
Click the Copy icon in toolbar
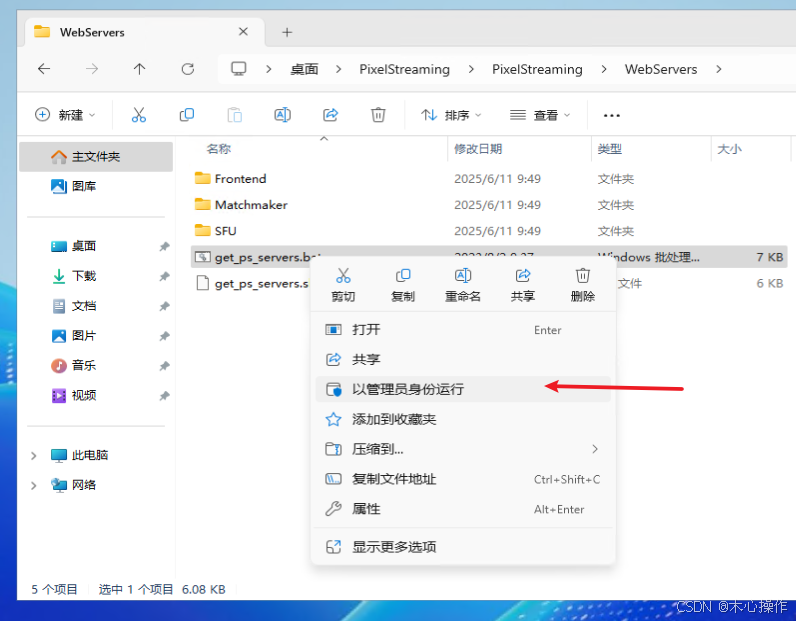pyautogui.click(x=187, y=115)
